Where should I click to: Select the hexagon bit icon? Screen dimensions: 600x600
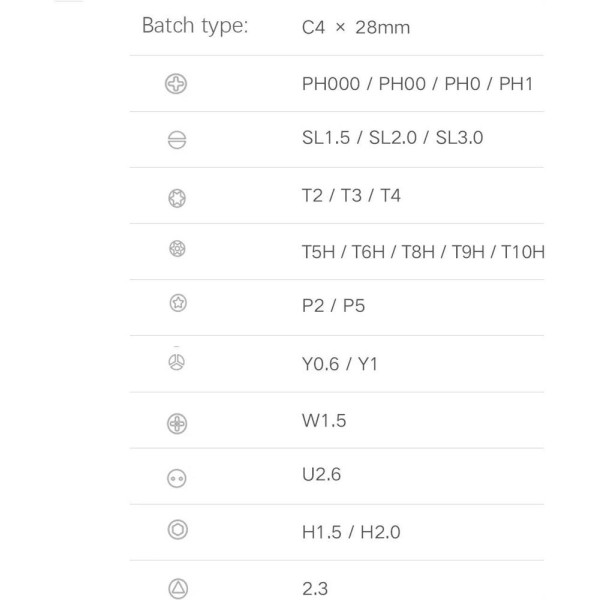[178, 530]
